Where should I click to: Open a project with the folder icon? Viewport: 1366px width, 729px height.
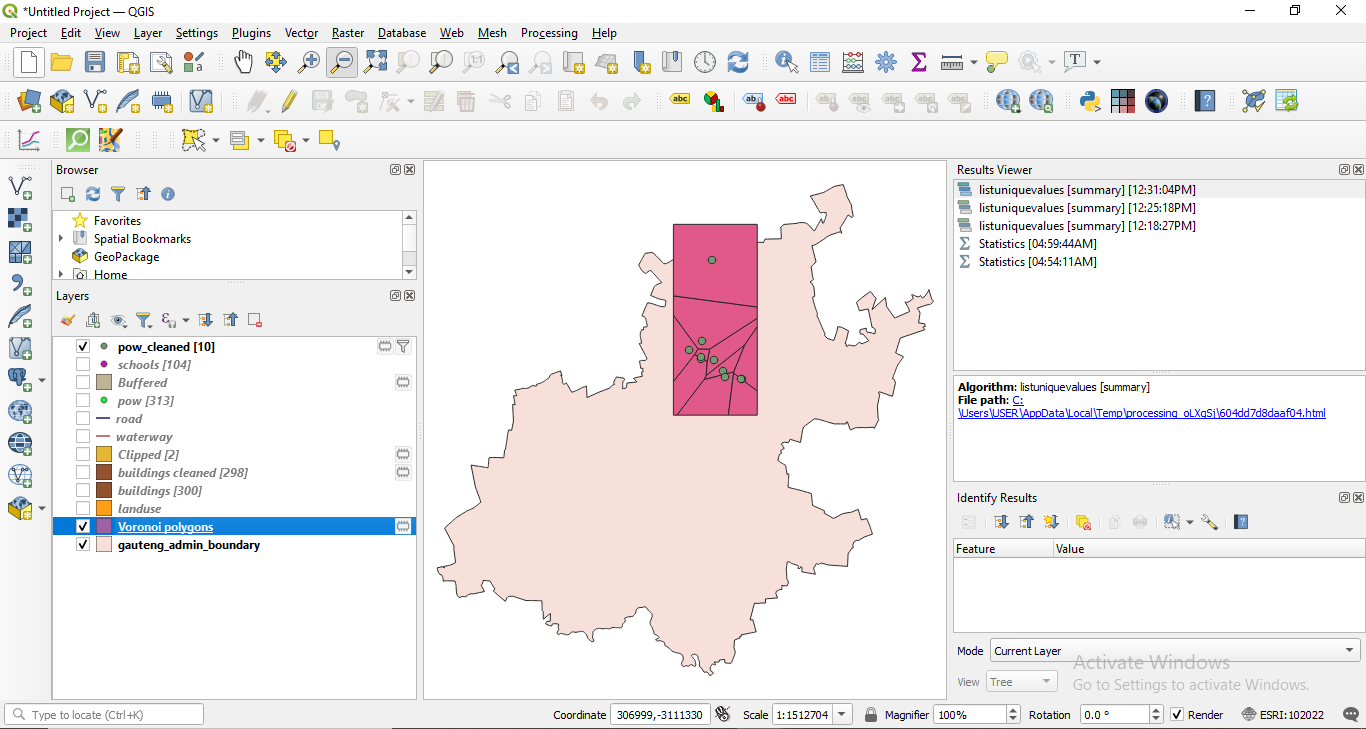click(x=62, y=62)
